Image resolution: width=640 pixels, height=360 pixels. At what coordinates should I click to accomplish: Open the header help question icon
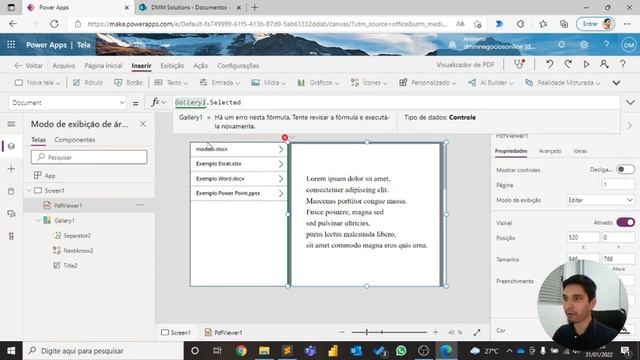607,44
